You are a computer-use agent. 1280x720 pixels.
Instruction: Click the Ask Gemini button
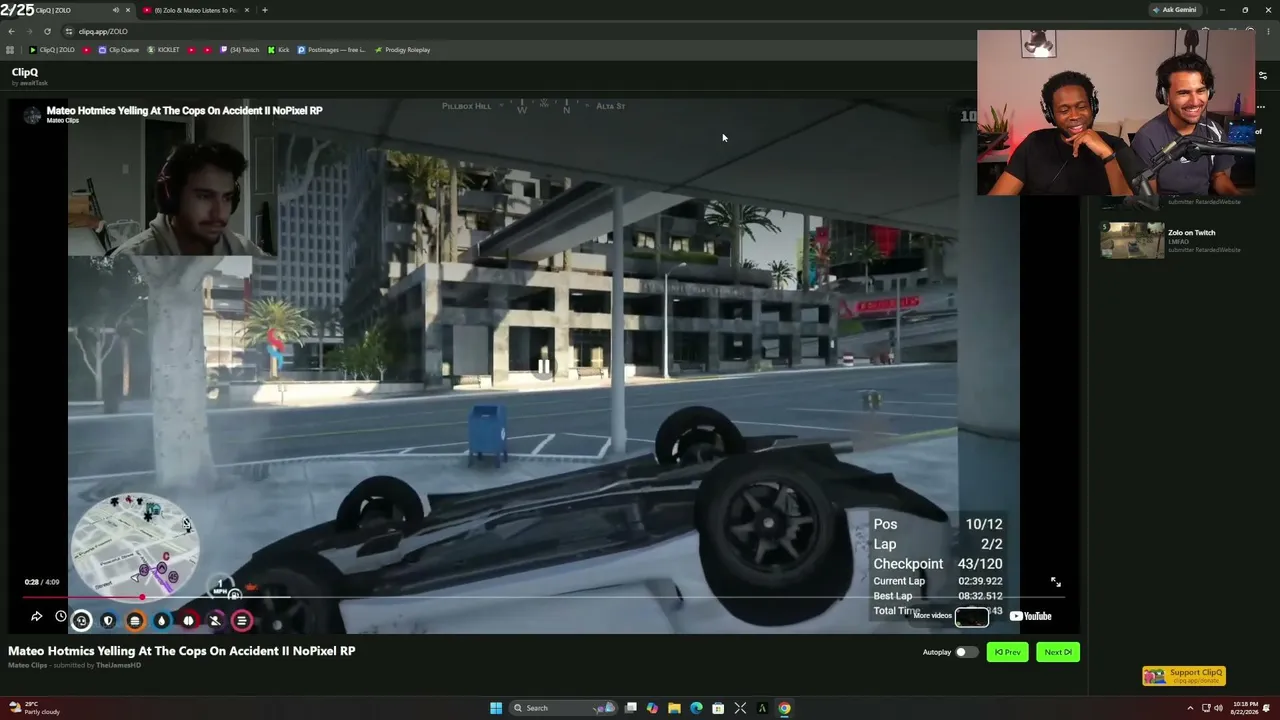(x=1174, y=10)
